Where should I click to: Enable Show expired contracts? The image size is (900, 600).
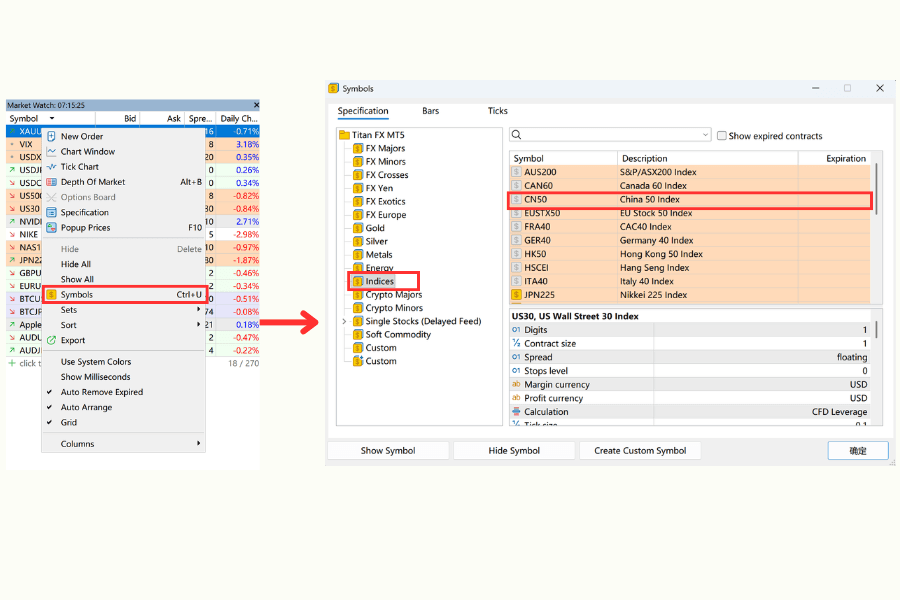coord(721,132)
